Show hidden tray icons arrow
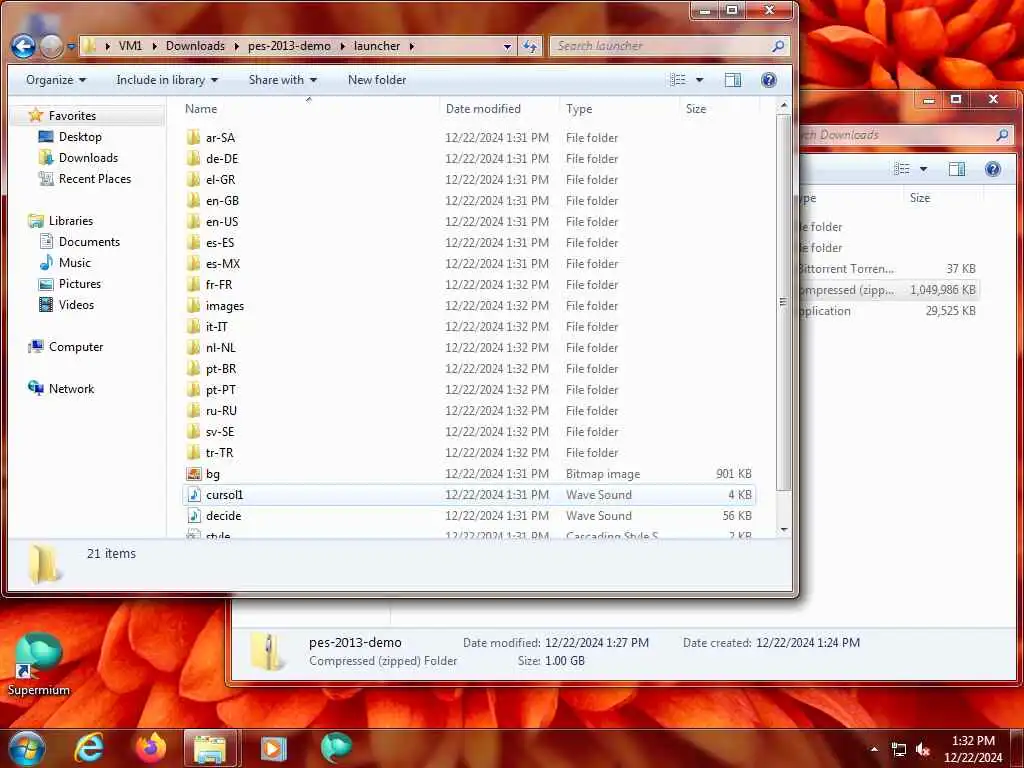This screenshot has width=1024, height=768. point(874,749)
